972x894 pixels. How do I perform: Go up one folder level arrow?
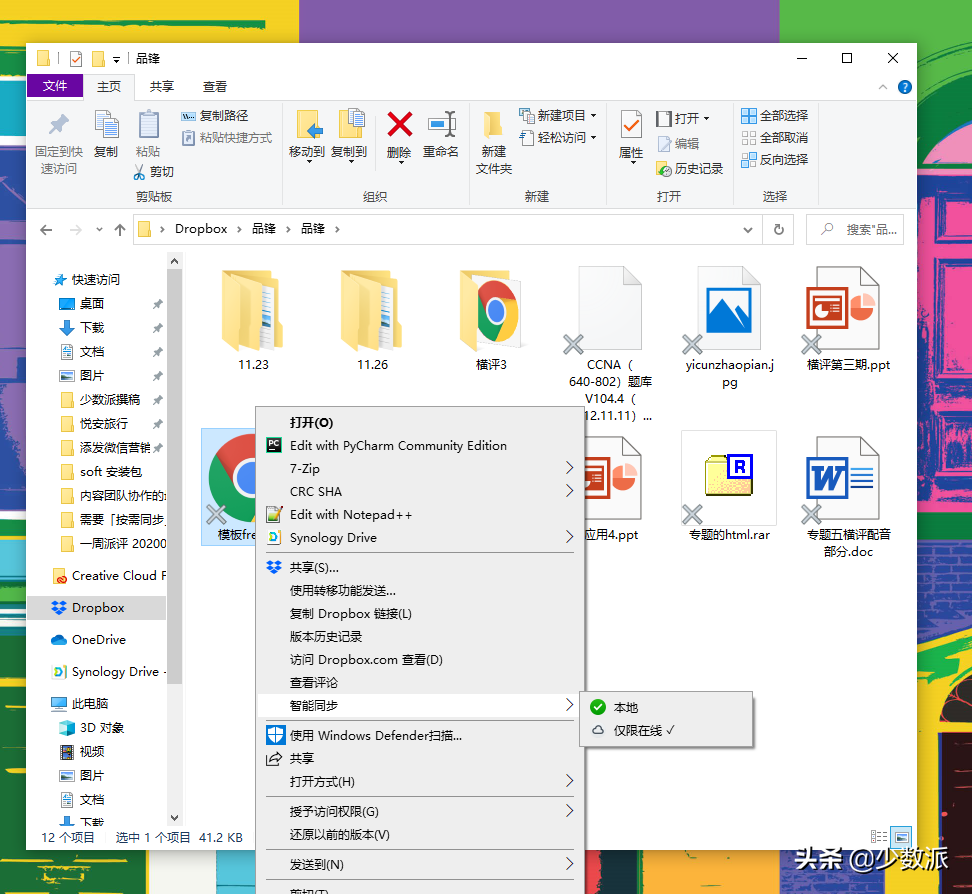coord(120,230)
